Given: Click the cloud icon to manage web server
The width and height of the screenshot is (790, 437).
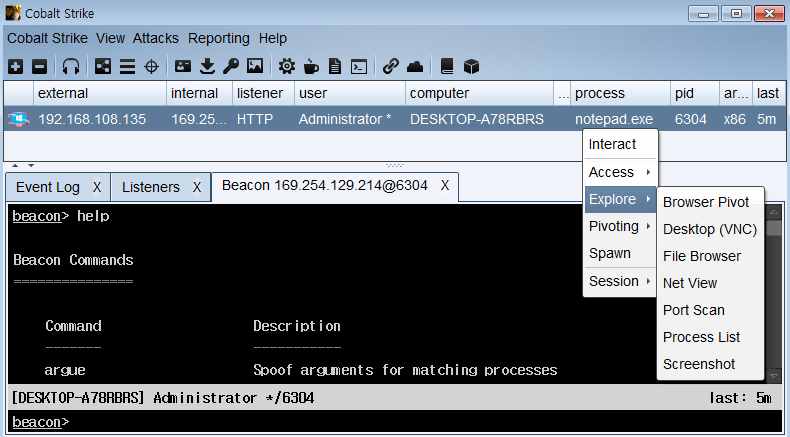Looking at the screenshot, I should click(415, 66).
